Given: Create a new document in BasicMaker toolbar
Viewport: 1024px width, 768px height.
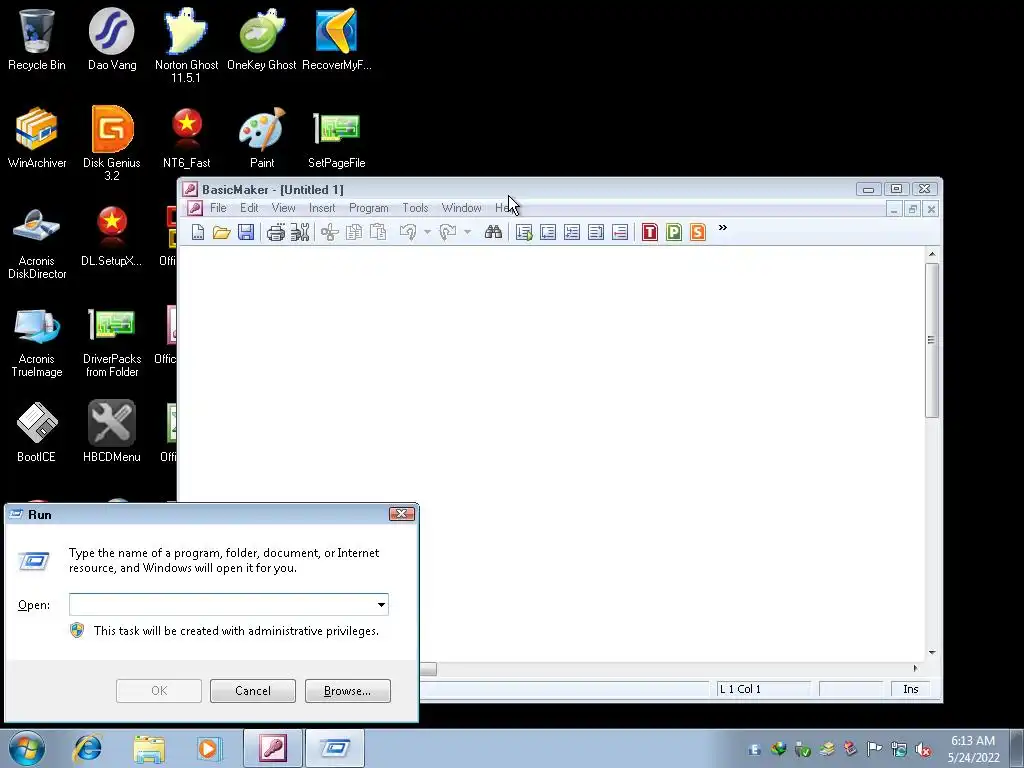Looking at the screenshot, I should 198,232.
